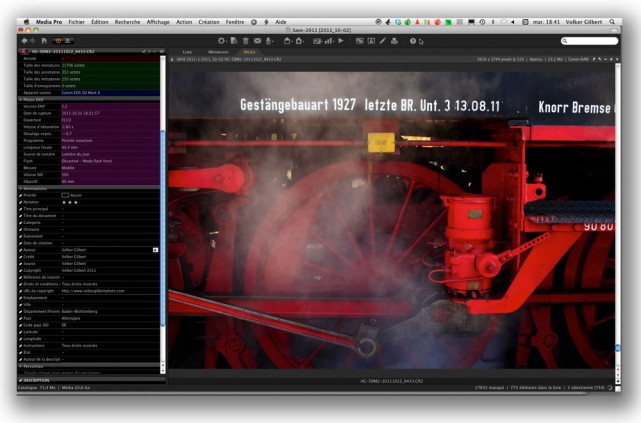Click the pencil icon beside Pays field
641x423 pixels.
pos(20,318)
